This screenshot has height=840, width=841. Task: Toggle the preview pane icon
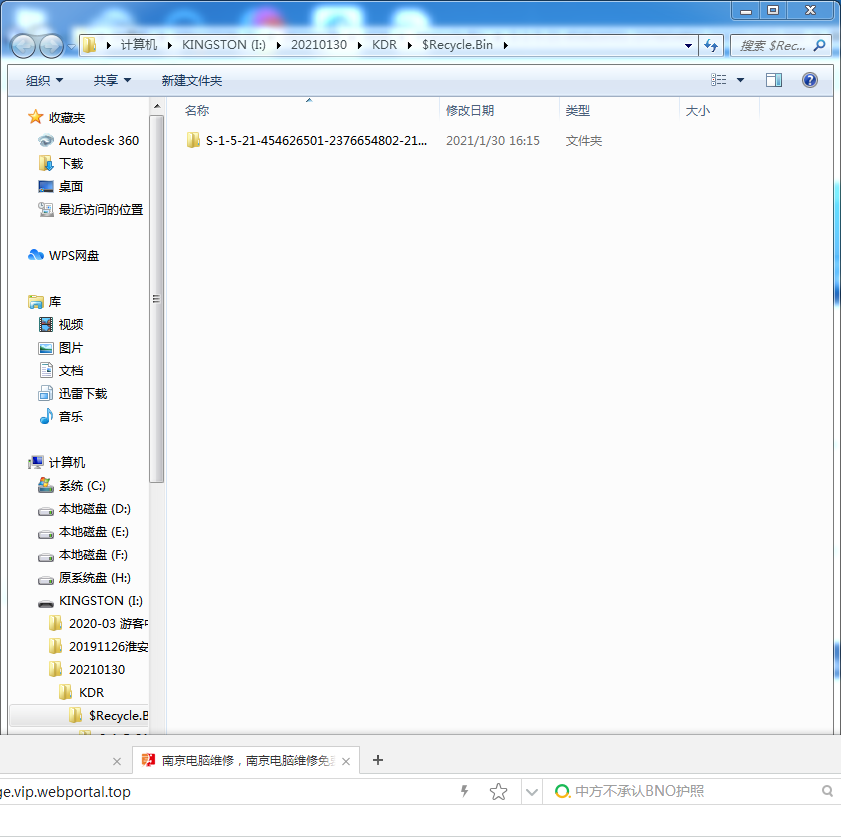[x=774, y=80]
